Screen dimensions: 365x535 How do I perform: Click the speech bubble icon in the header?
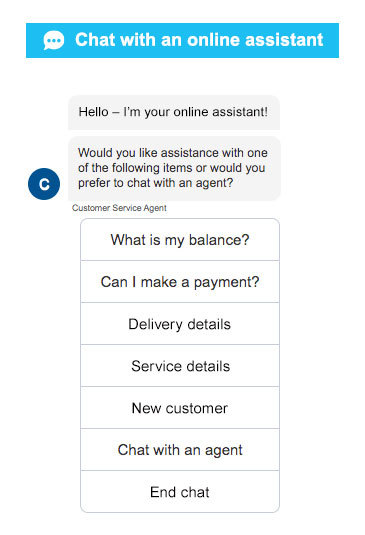pos(54,40)
